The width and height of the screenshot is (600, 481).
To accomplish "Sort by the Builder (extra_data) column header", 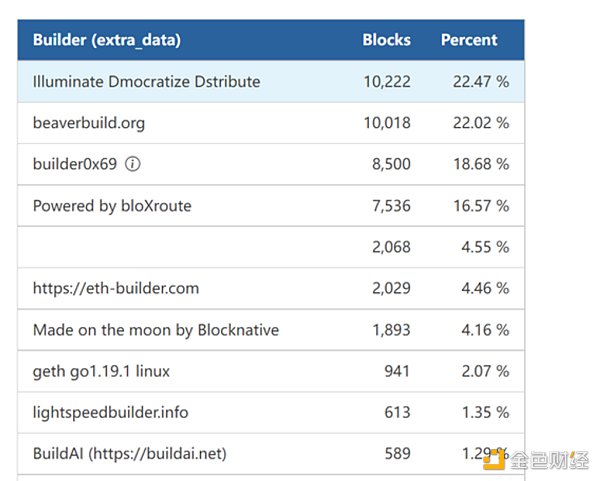I will (x=106, y=41).
